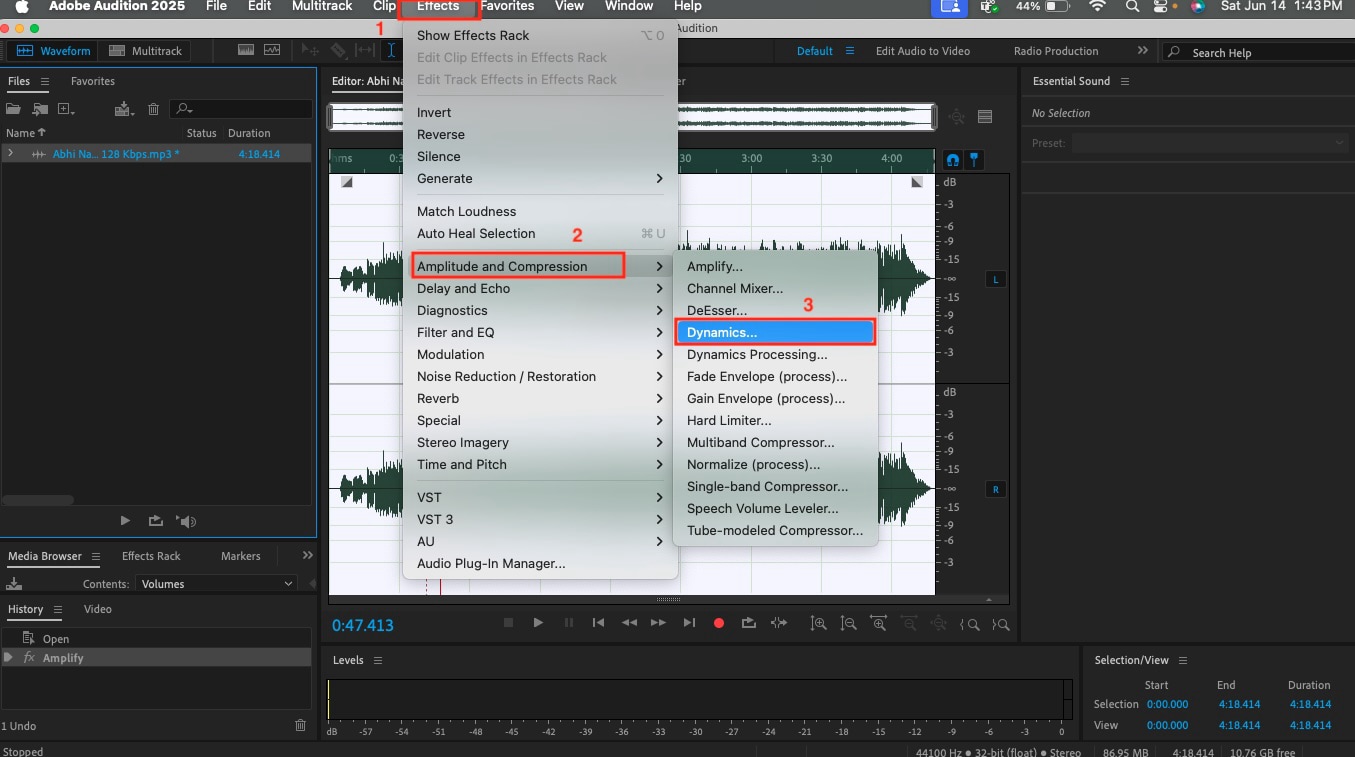Switch to Multitrack view
The height and width of the screenshot is (757, 1355).
point(144,50)
